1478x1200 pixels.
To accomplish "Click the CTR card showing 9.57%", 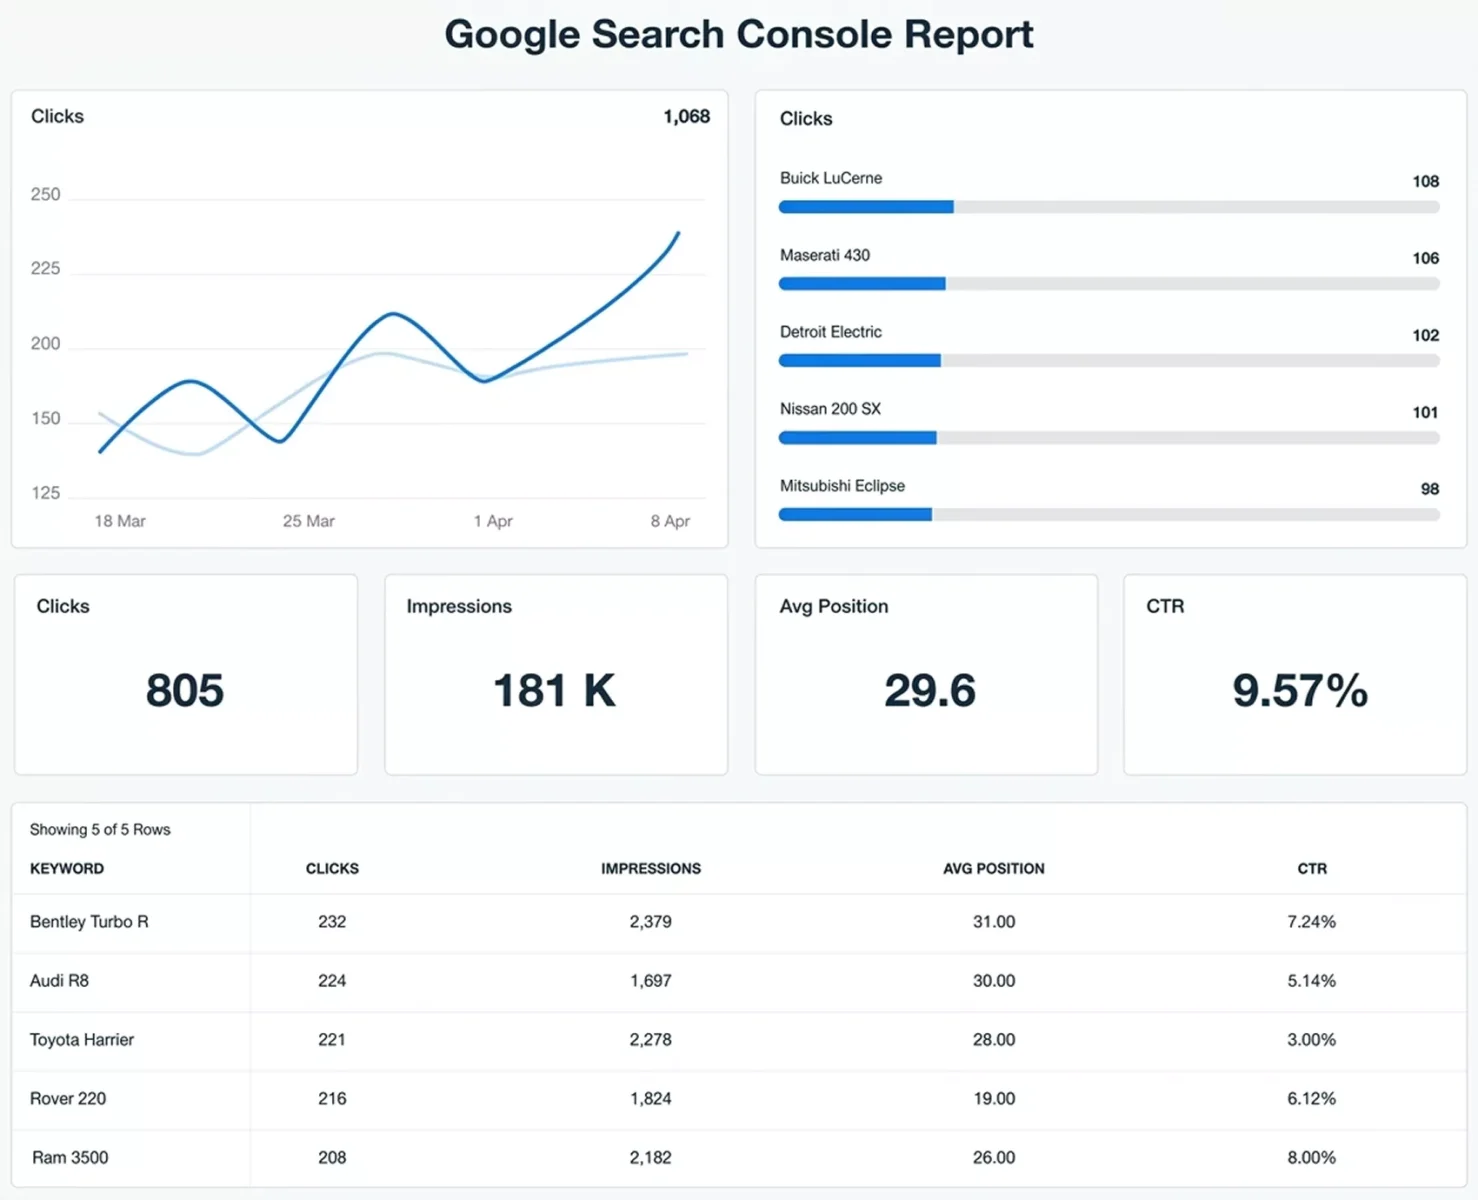I will point(1296,675).
